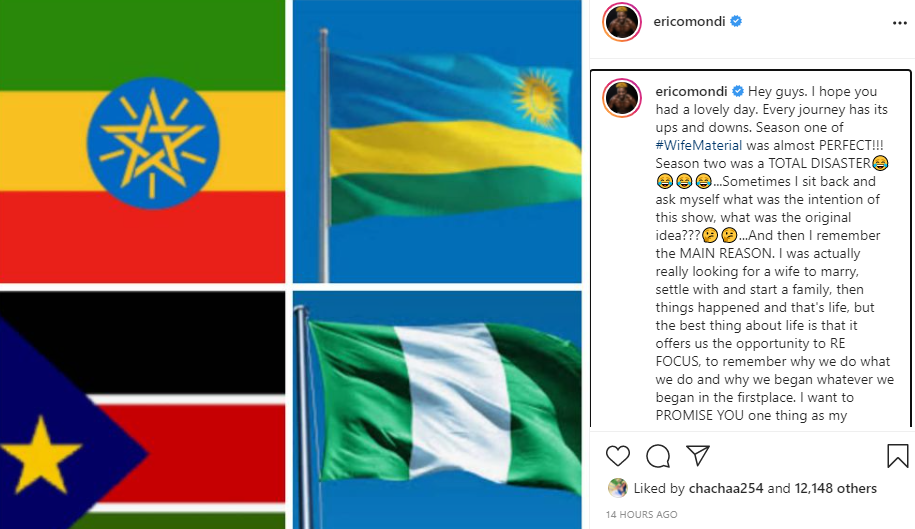Viewport: 915px width, 529px height.
Task: Like the post with the heart icon
Action: pyautogui.click(x=617, y=456)
